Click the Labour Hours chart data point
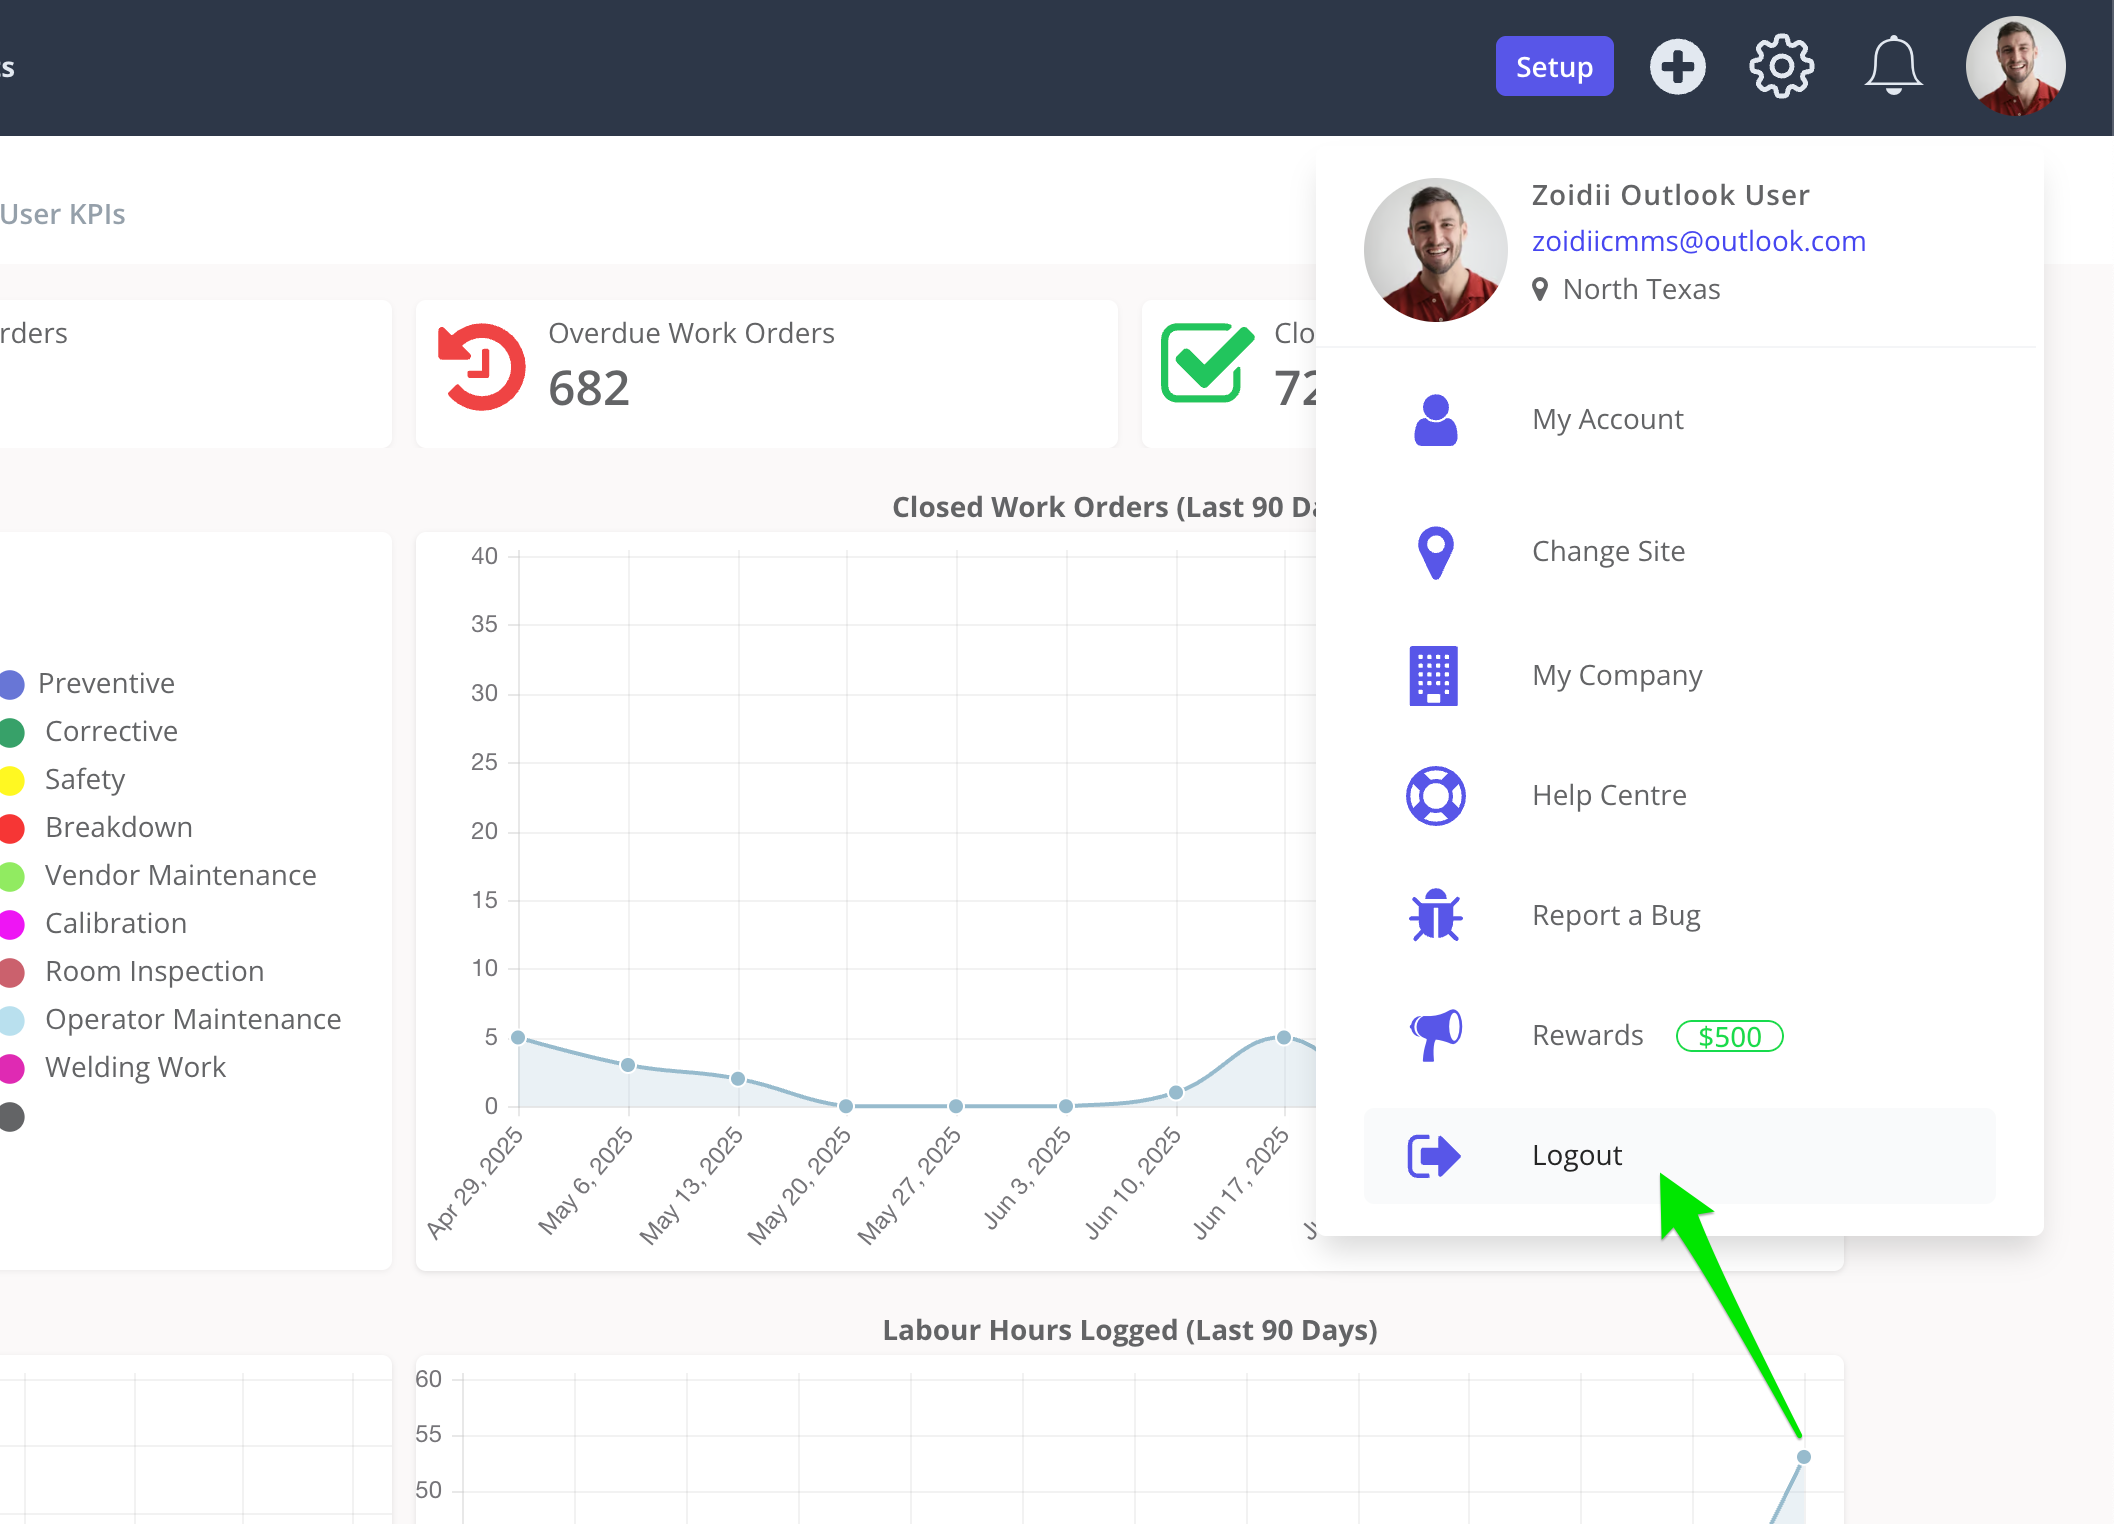Viewport: 2114px width, 1524px height. click(x=1804, y=1458)
